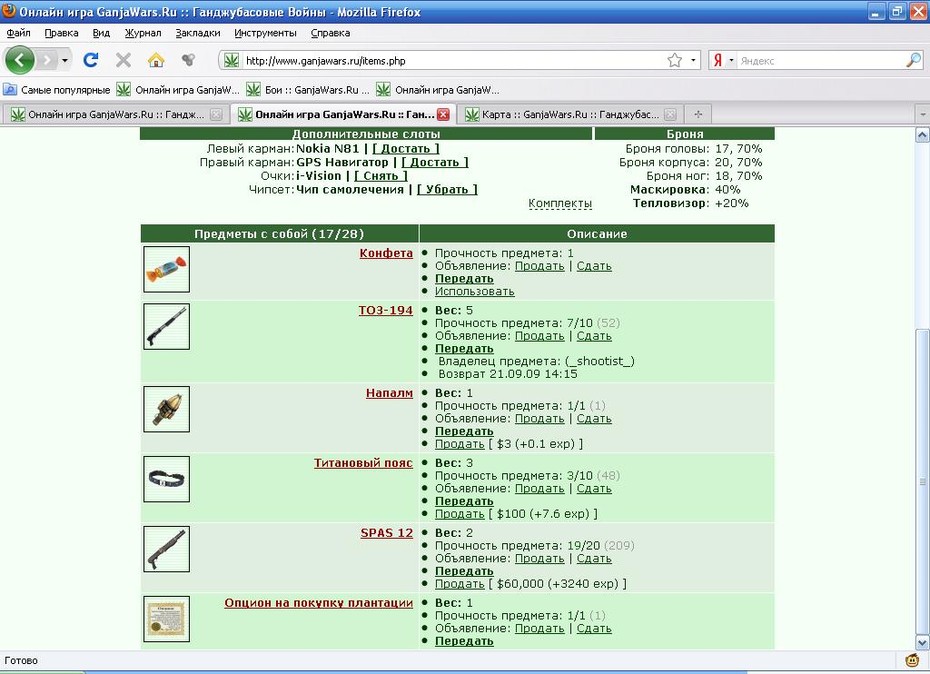930x674 pixels.
Task: Close the active GanjaWars tab
Action: coord(443,115)
